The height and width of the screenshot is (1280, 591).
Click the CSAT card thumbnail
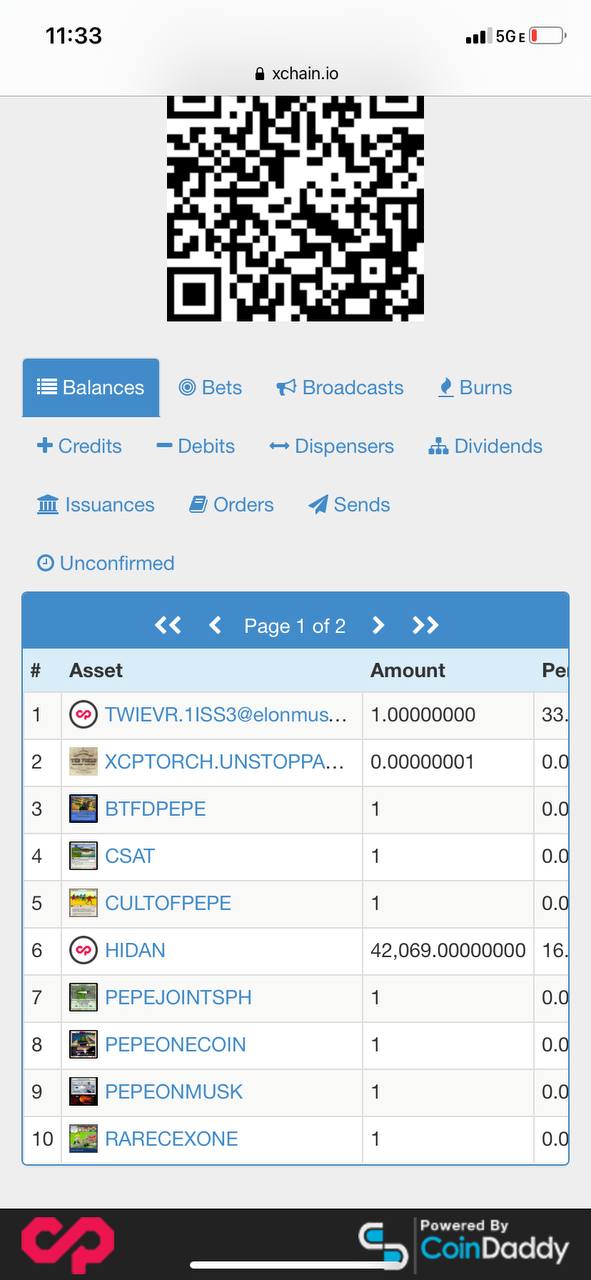[x=83, y=856]
